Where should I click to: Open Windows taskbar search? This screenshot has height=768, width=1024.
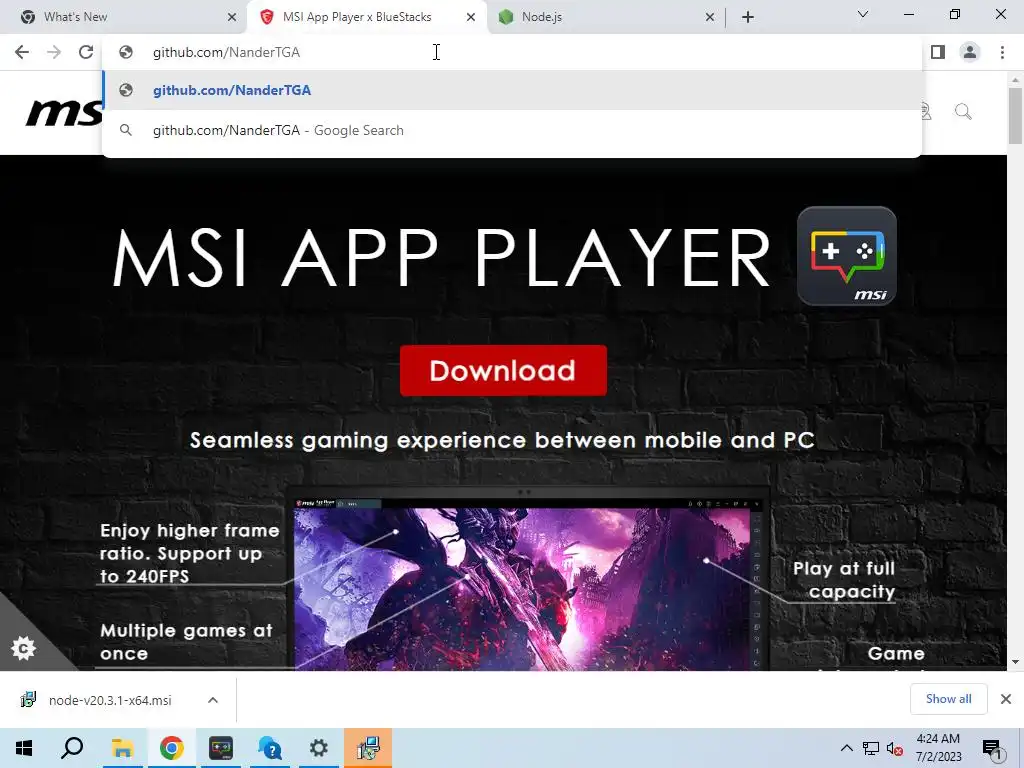click(72, 748)
